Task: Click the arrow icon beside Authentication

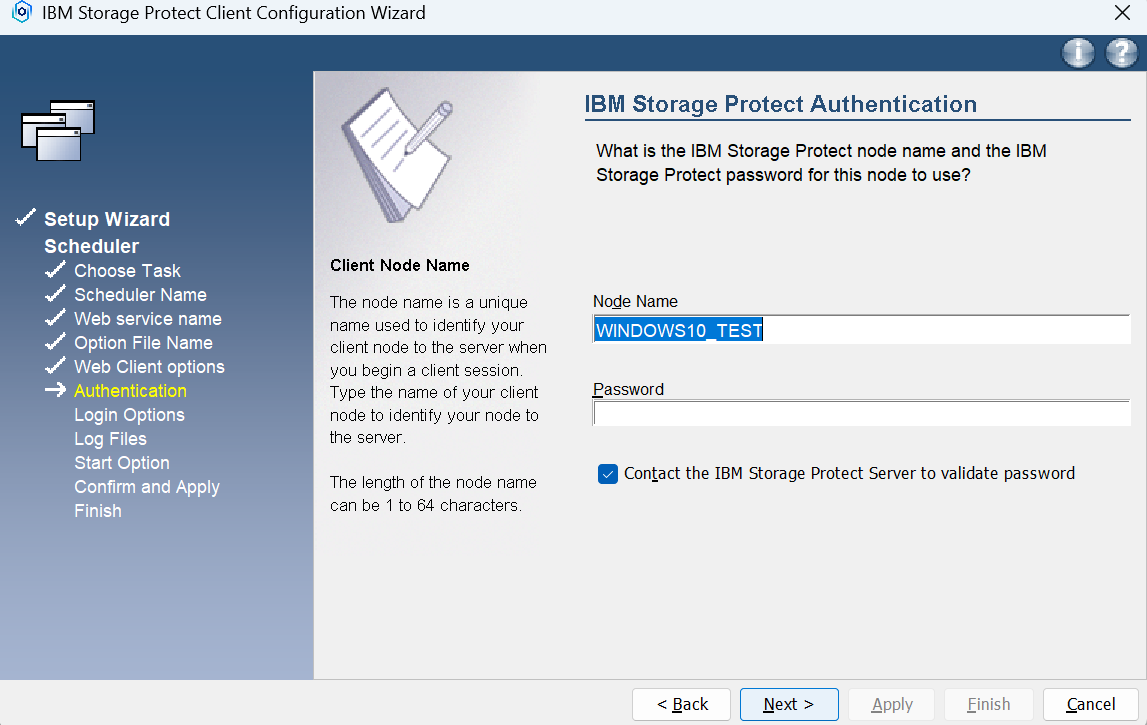Action: click(x=56, y=391)
